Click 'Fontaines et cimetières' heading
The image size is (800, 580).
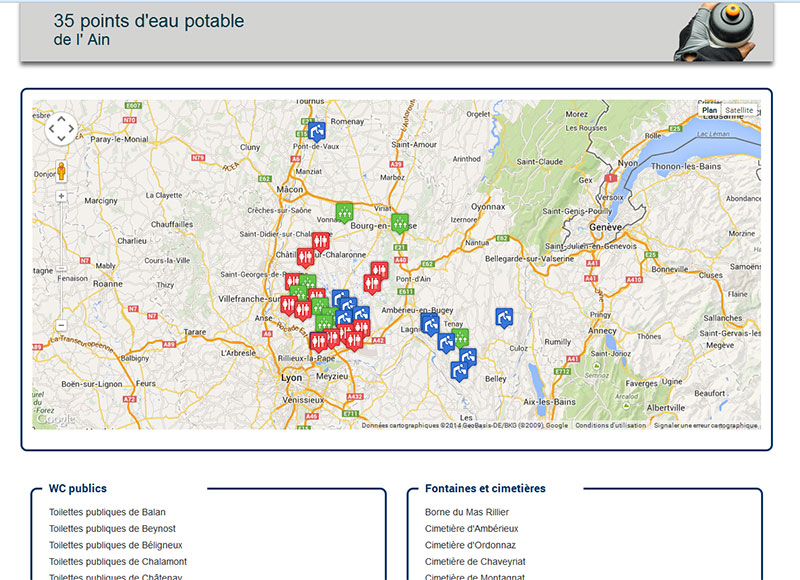click(485, 489)
